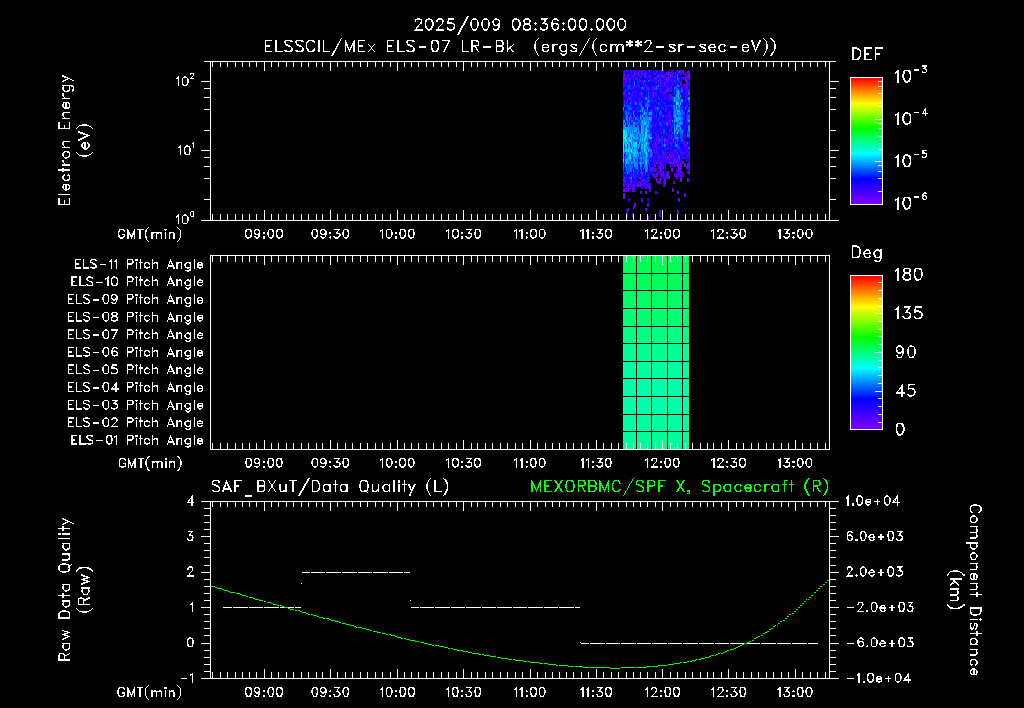1024x708 pixels.
Task: Select the ELS-01 Pitch Angle row label
Action: 137,440
